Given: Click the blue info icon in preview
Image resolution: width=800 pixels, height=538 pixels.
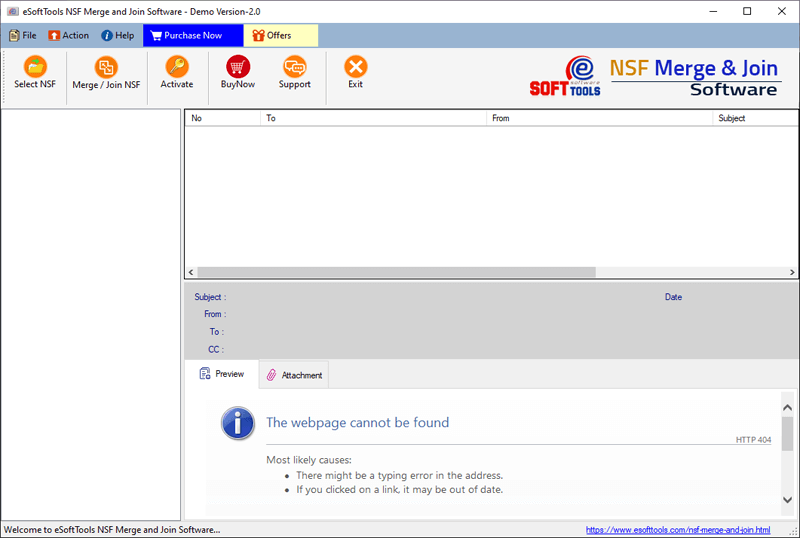Looking at the screenshot, I should tap(238, 423).
